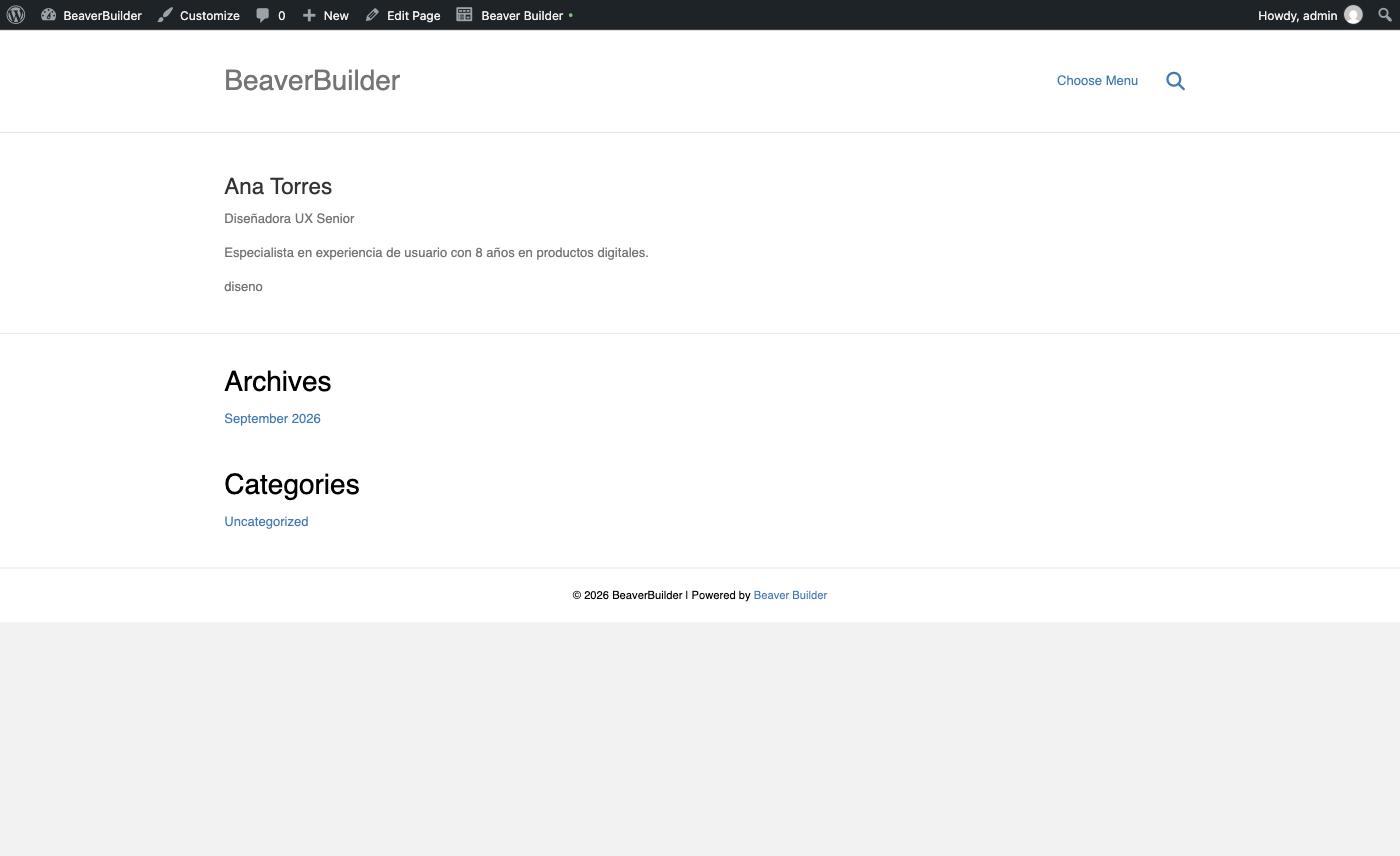Click the Edit Page pencil icon
1400x856 pixels.
pos(372,15)
